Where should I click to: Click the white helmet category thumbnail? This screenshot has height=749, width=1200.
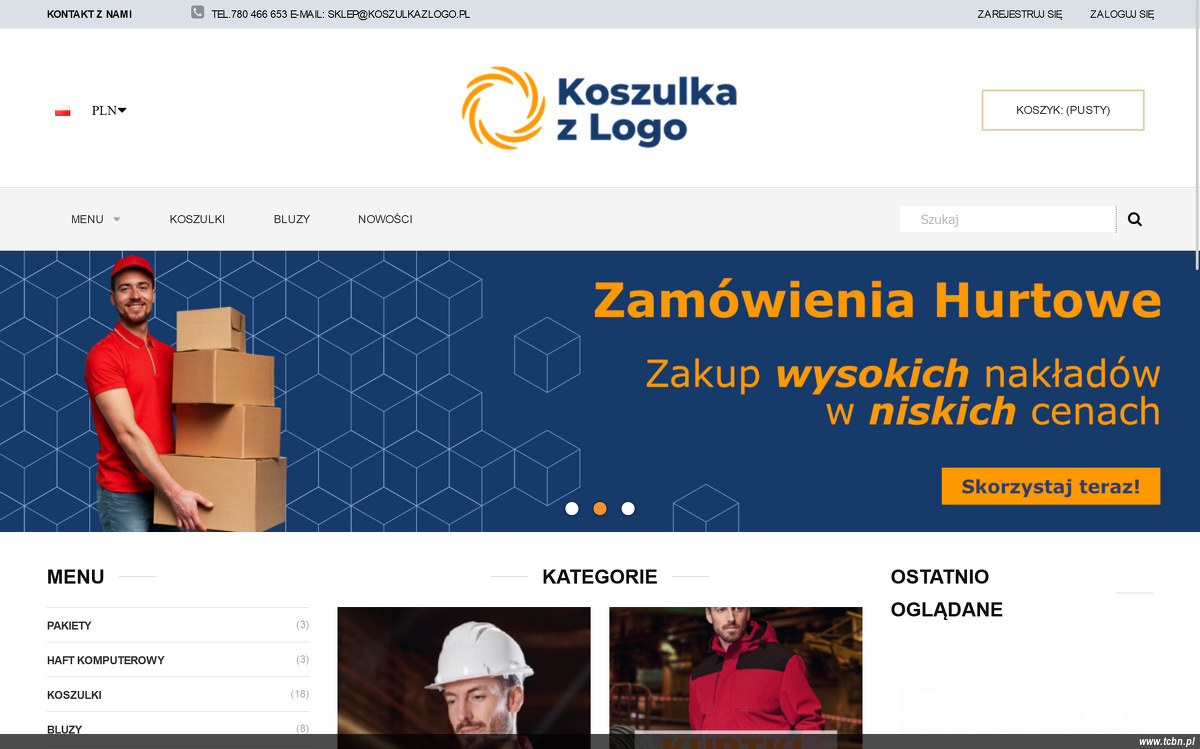464,677
